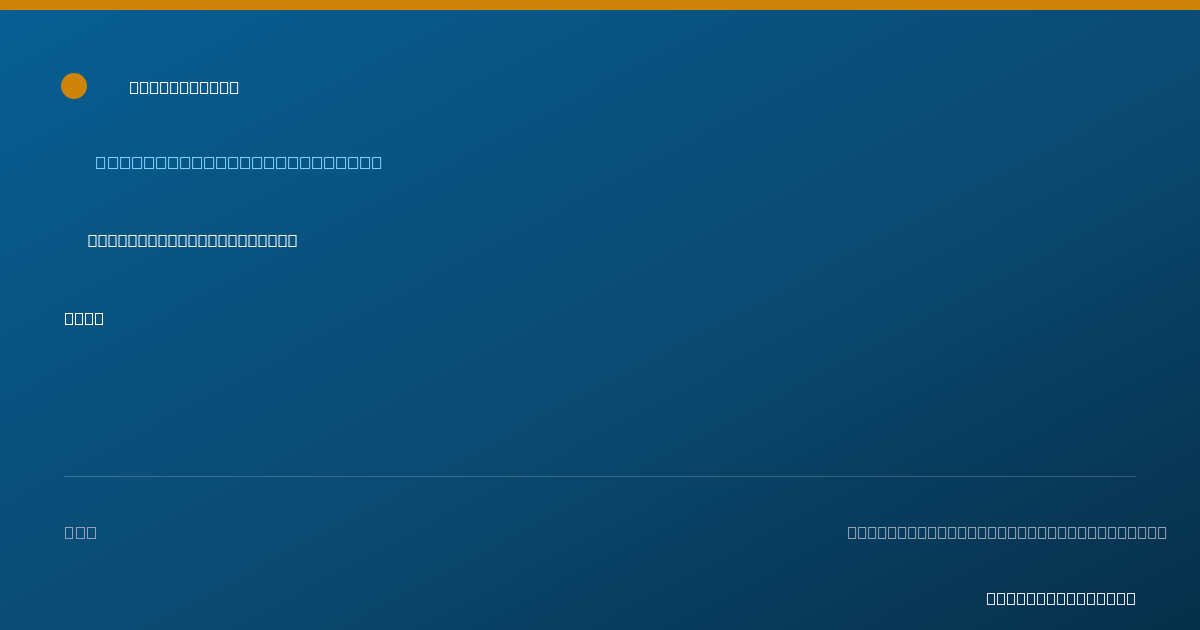The image size is (1200, 630).
Task: Click the brightest white footer caption
Action: 1061,598
